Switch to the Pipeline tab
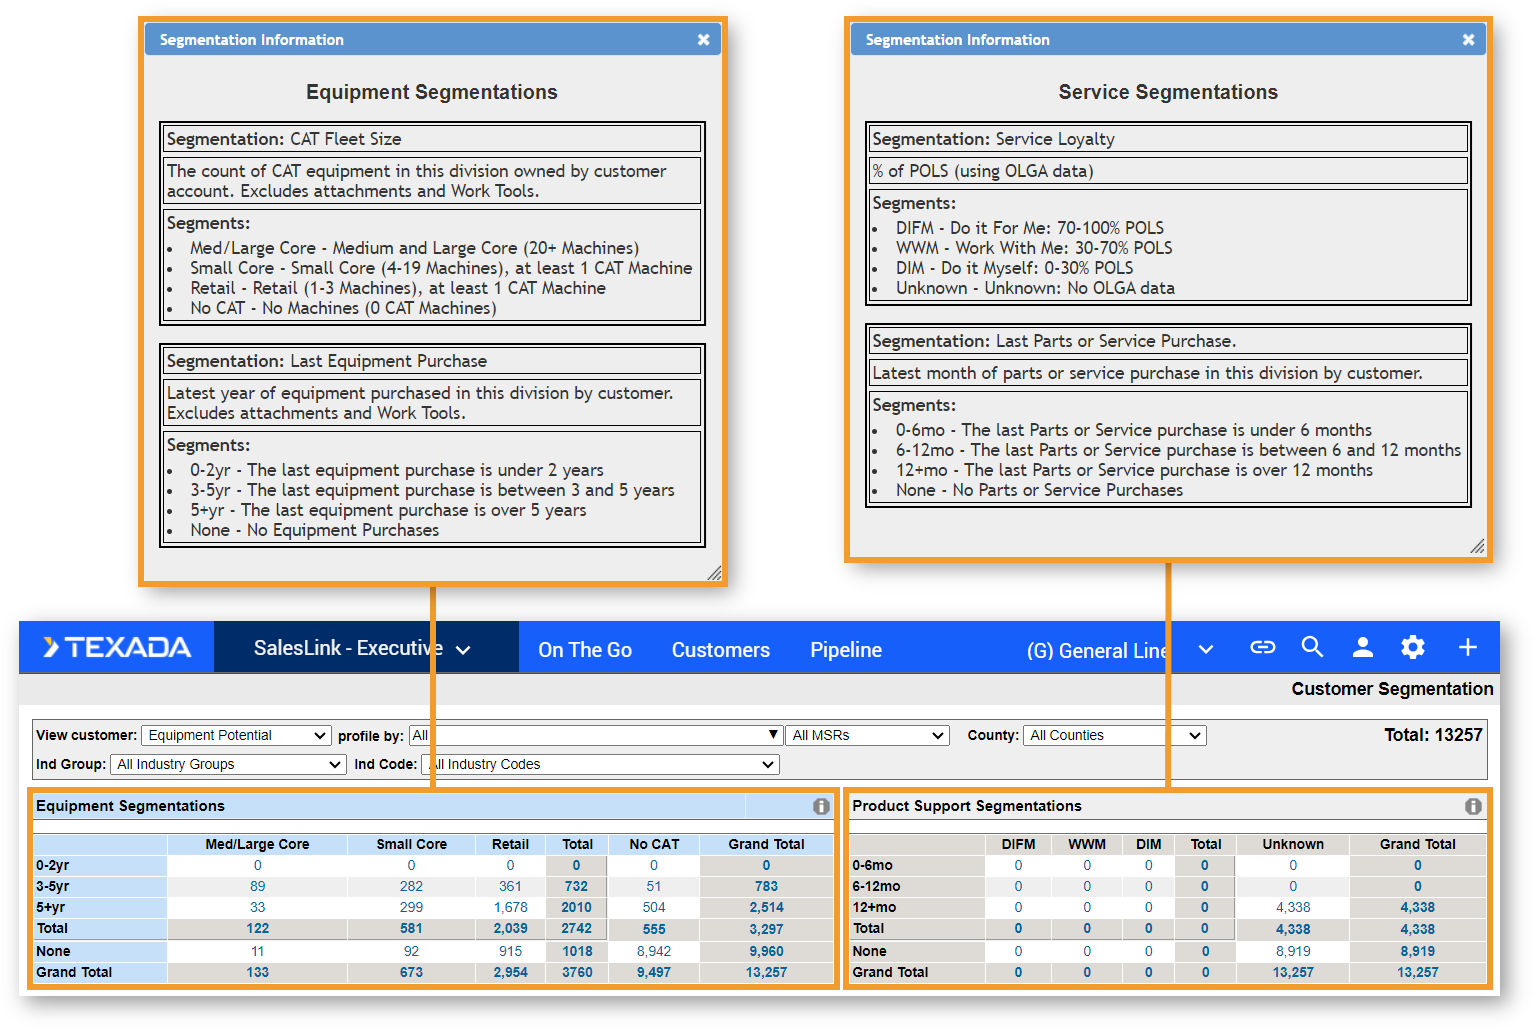 coord(845,650)
